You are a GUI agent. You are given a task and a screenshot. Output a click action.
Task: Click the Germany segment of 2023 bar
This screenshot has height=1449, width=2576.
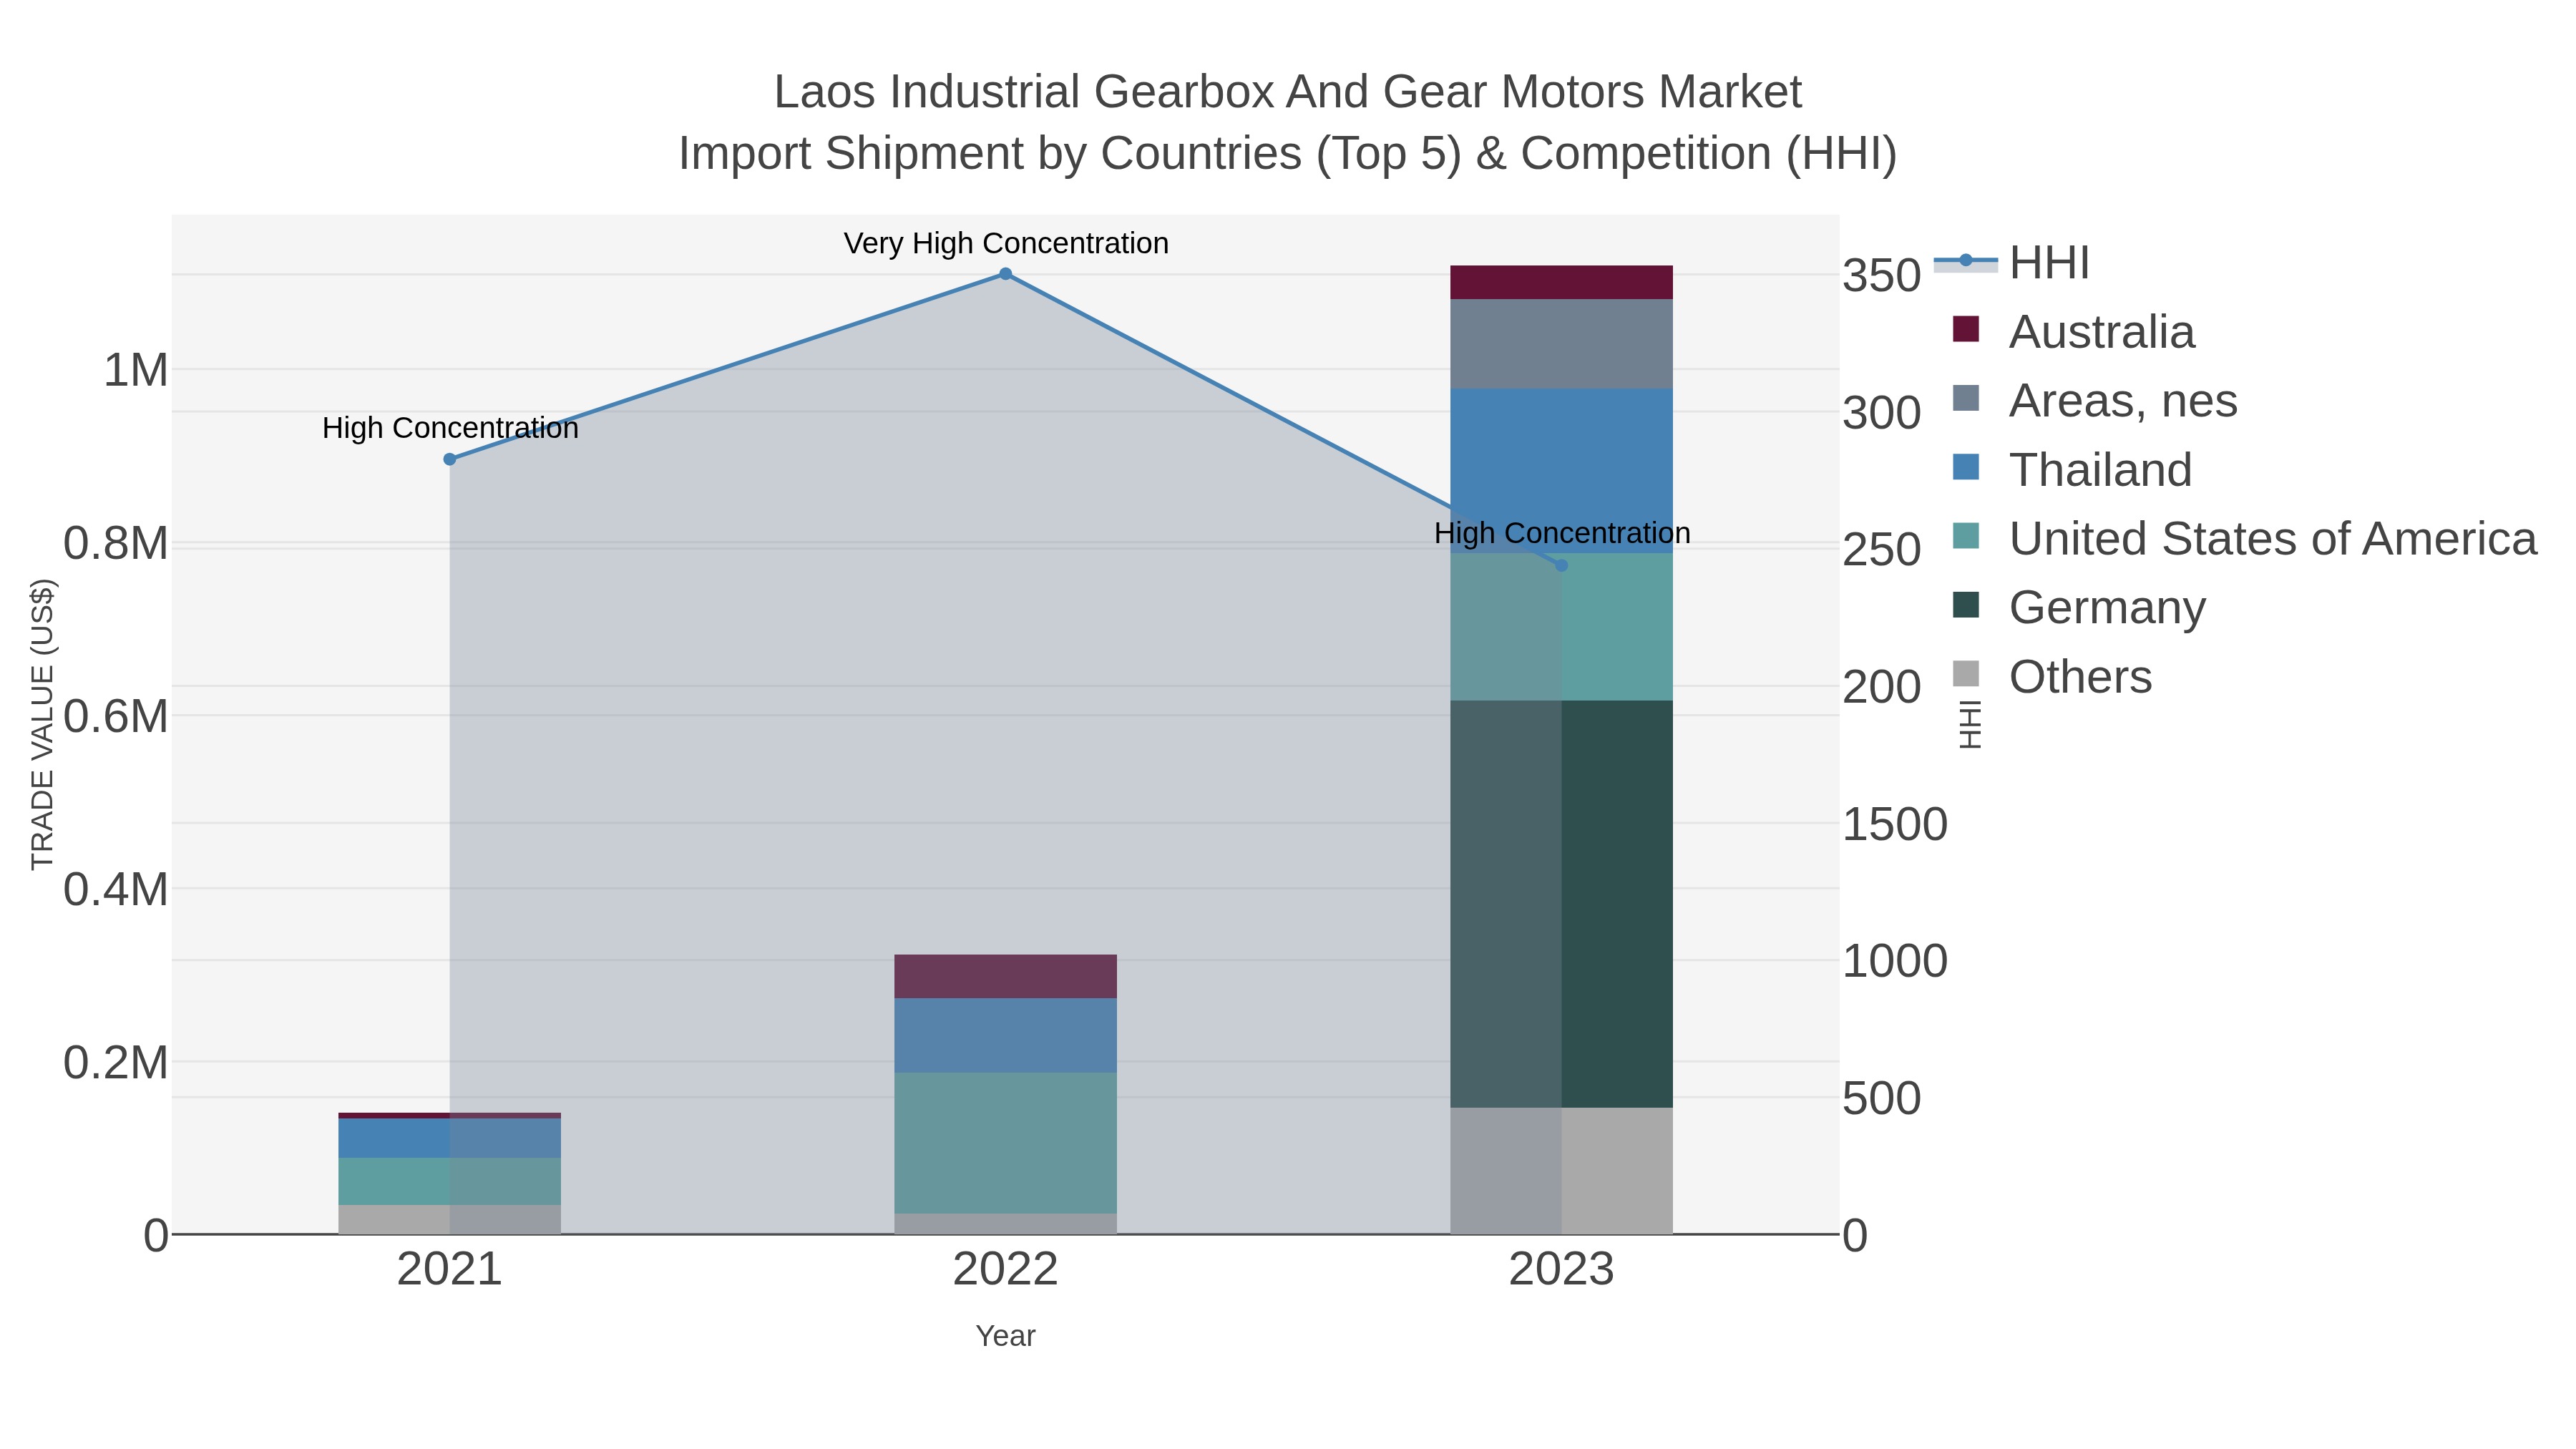click(1562, 904)
